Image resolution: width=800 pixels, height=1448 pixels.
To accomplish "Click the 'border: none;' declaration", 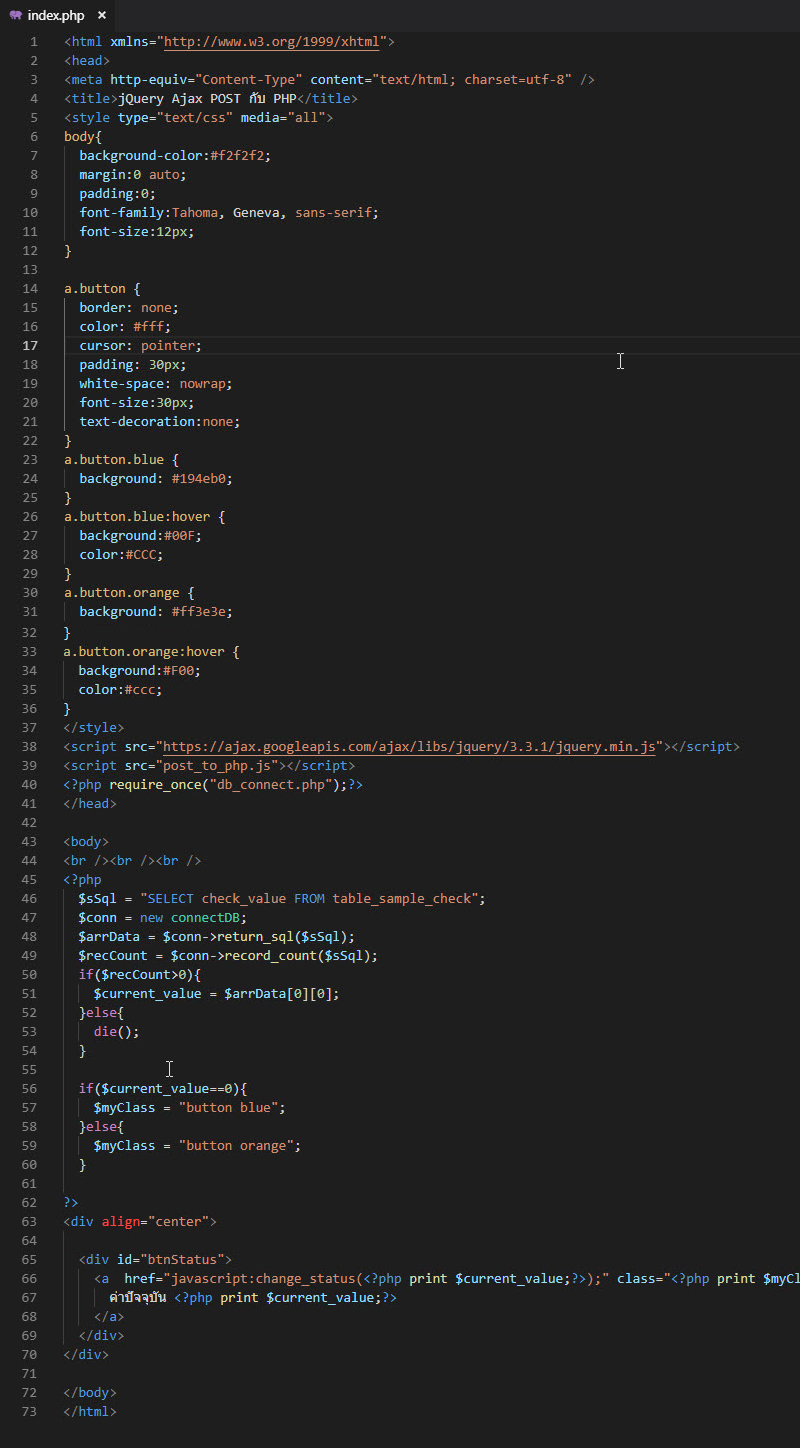I will point(129,308).
